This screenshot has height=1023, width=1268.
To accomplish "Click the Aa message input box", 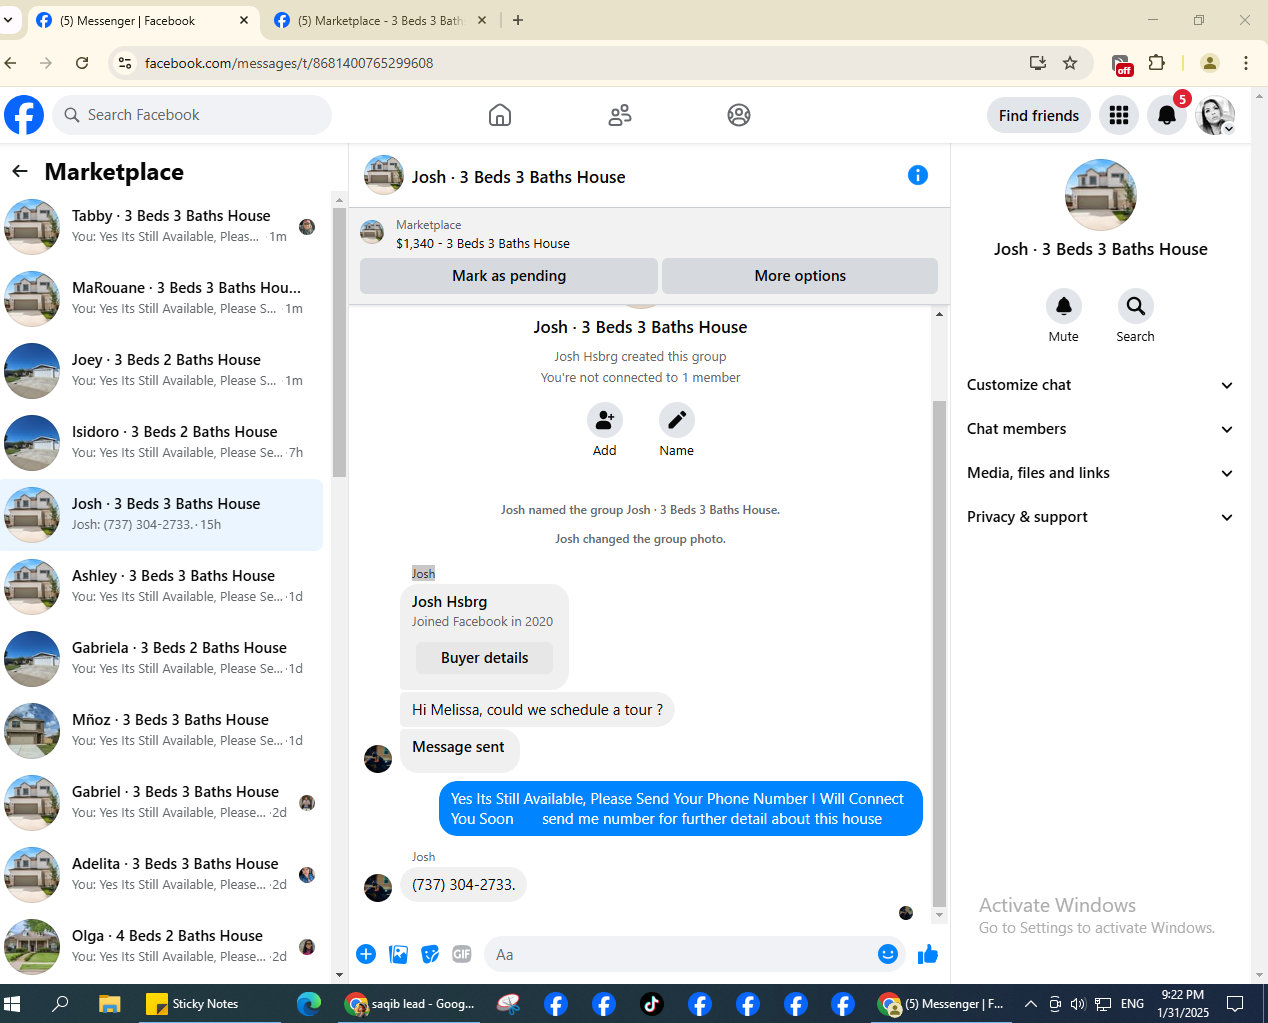I will (x=680, y=955).
